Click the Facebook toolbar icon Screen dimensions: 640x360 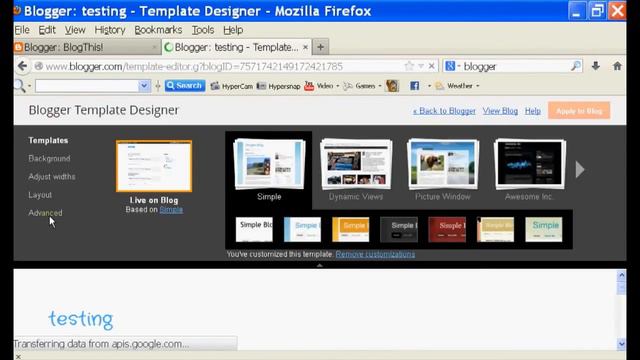tap(414, 86)
